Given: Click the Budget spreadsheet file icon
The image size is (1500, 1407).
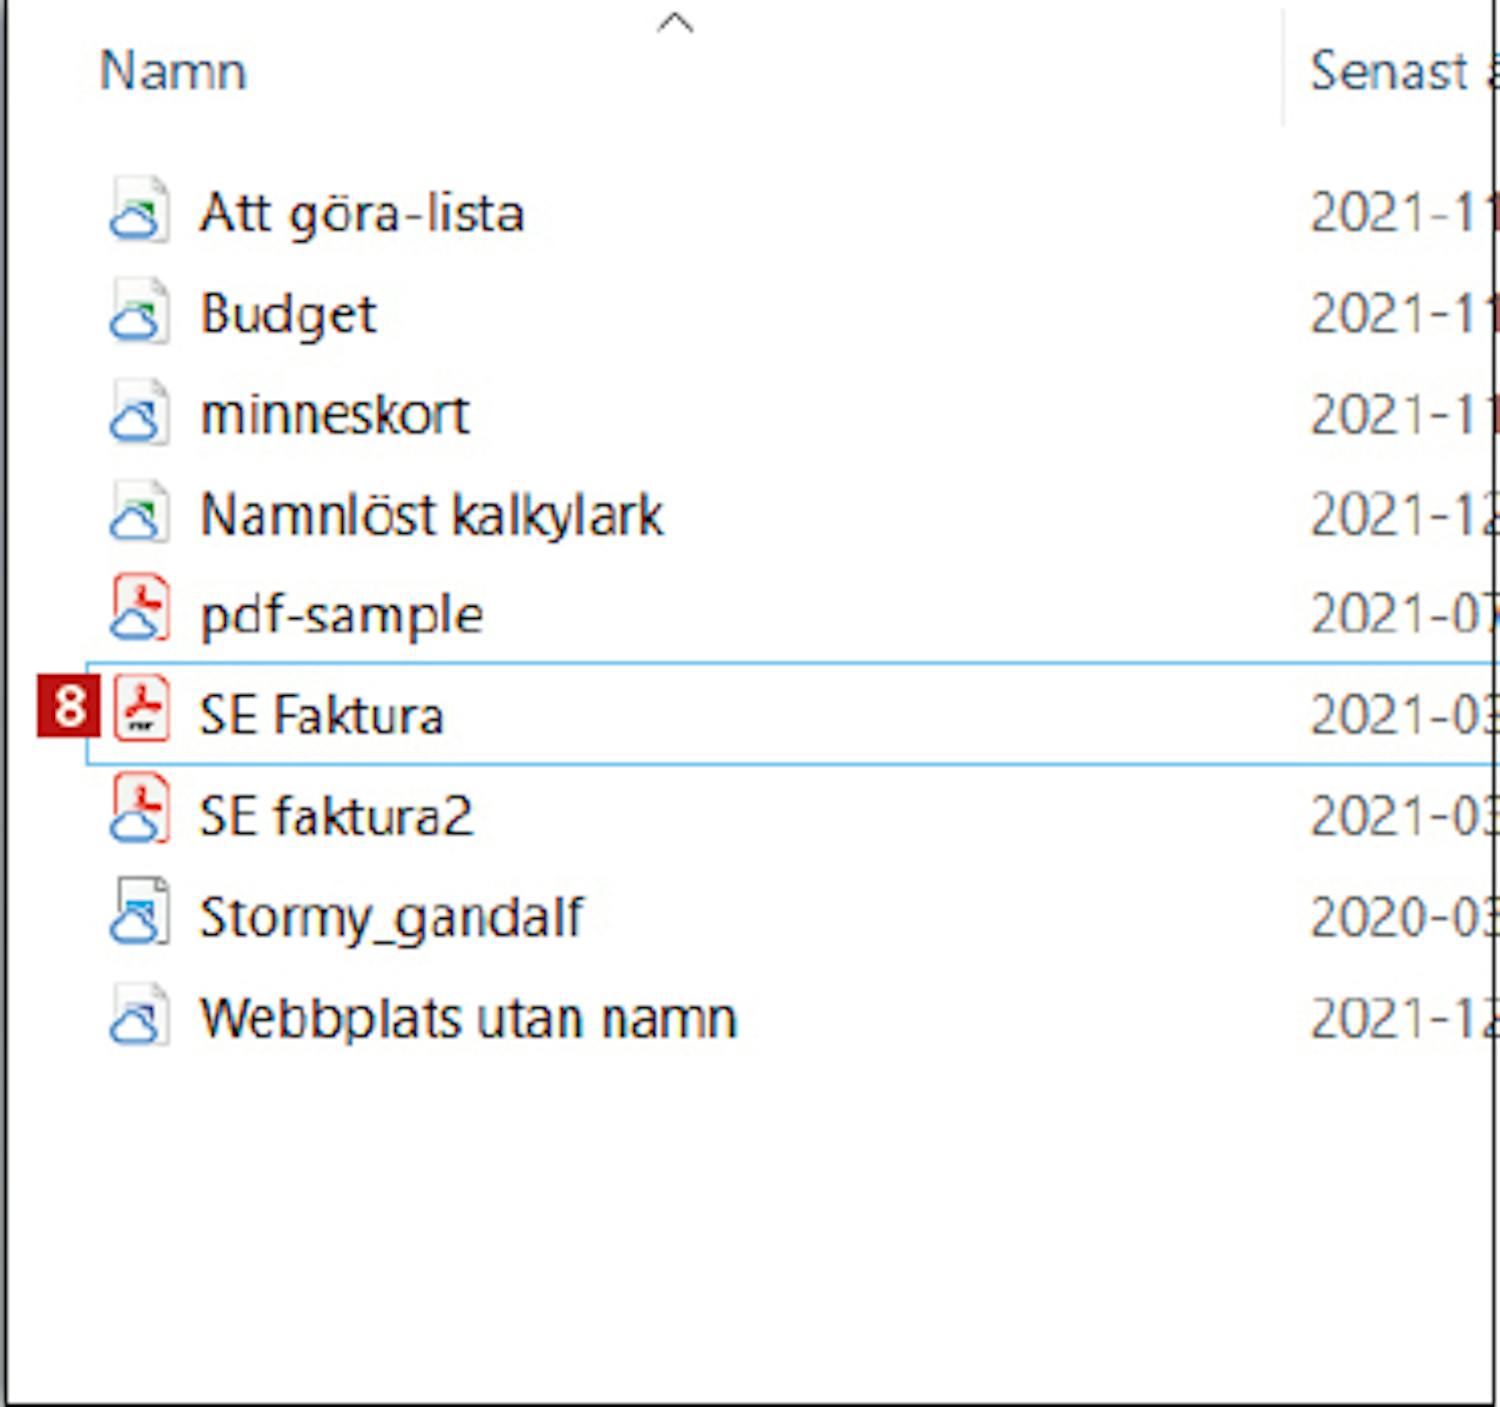Looking at the screenshot, I should (139, 312).
